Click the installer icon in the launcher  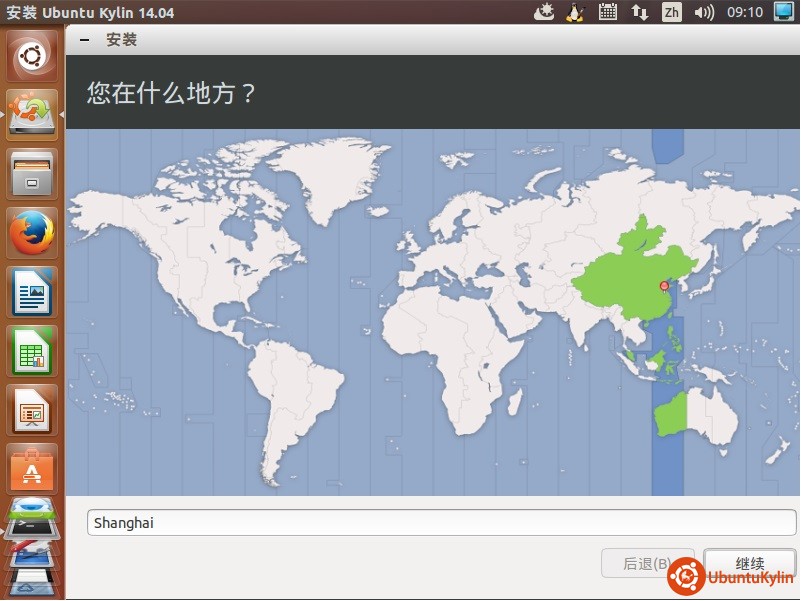pos(32,115)
